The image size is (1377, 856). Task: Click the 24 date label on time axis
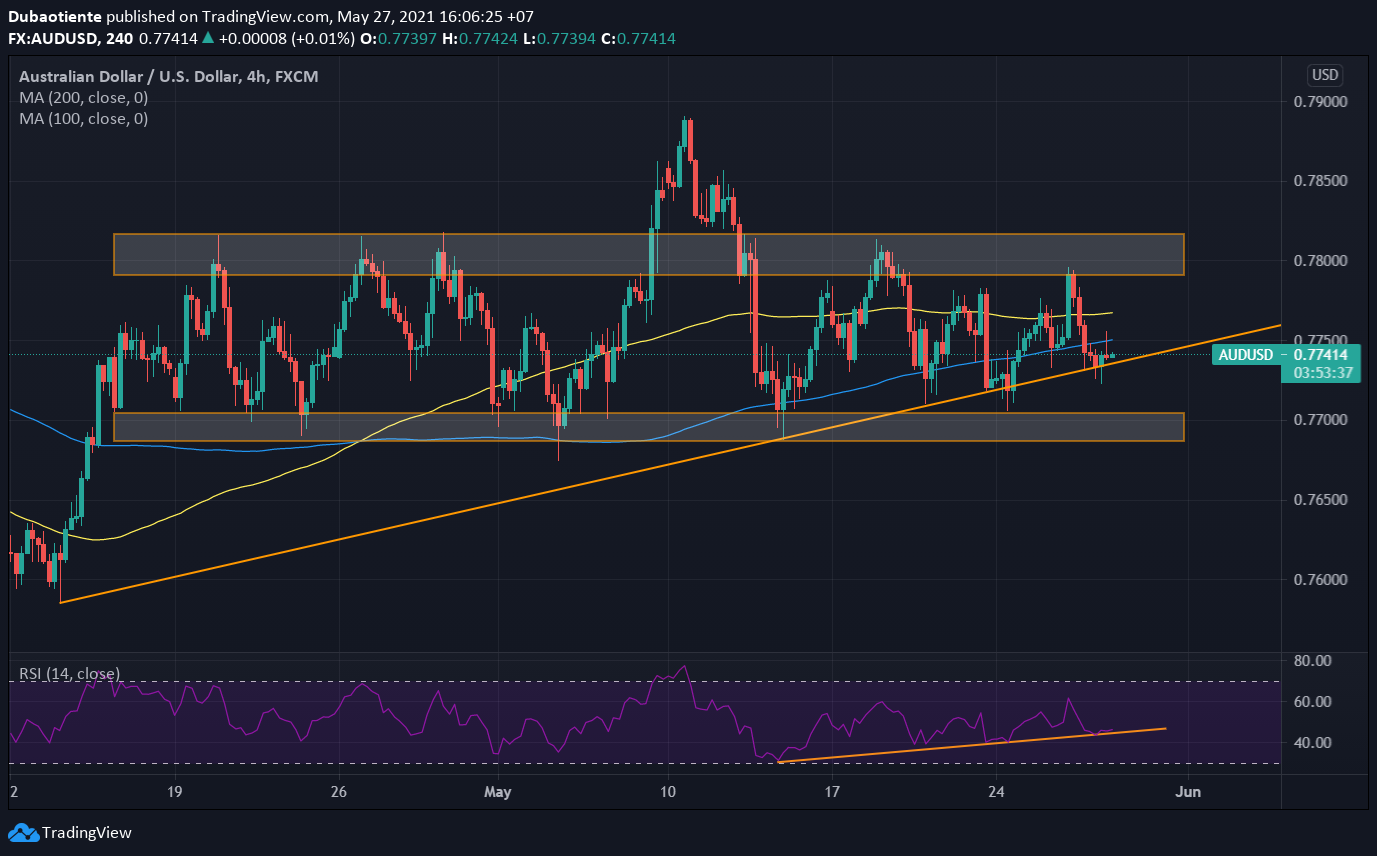996,792
